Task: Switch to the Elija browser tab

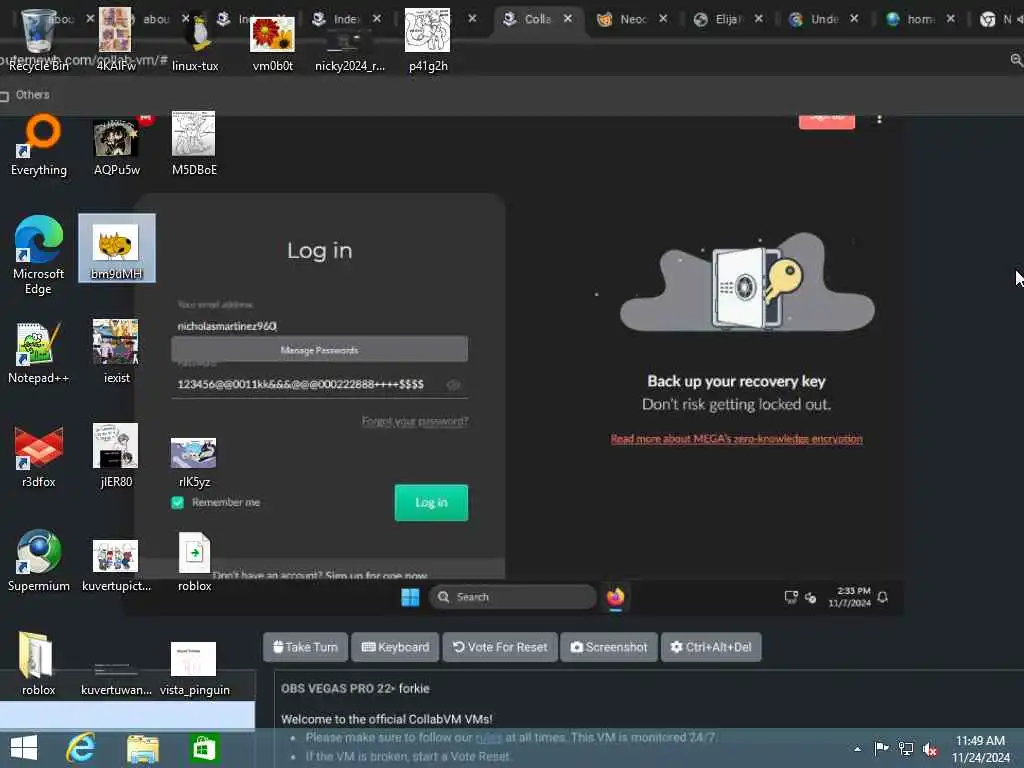Action: (x=727, y=19)
